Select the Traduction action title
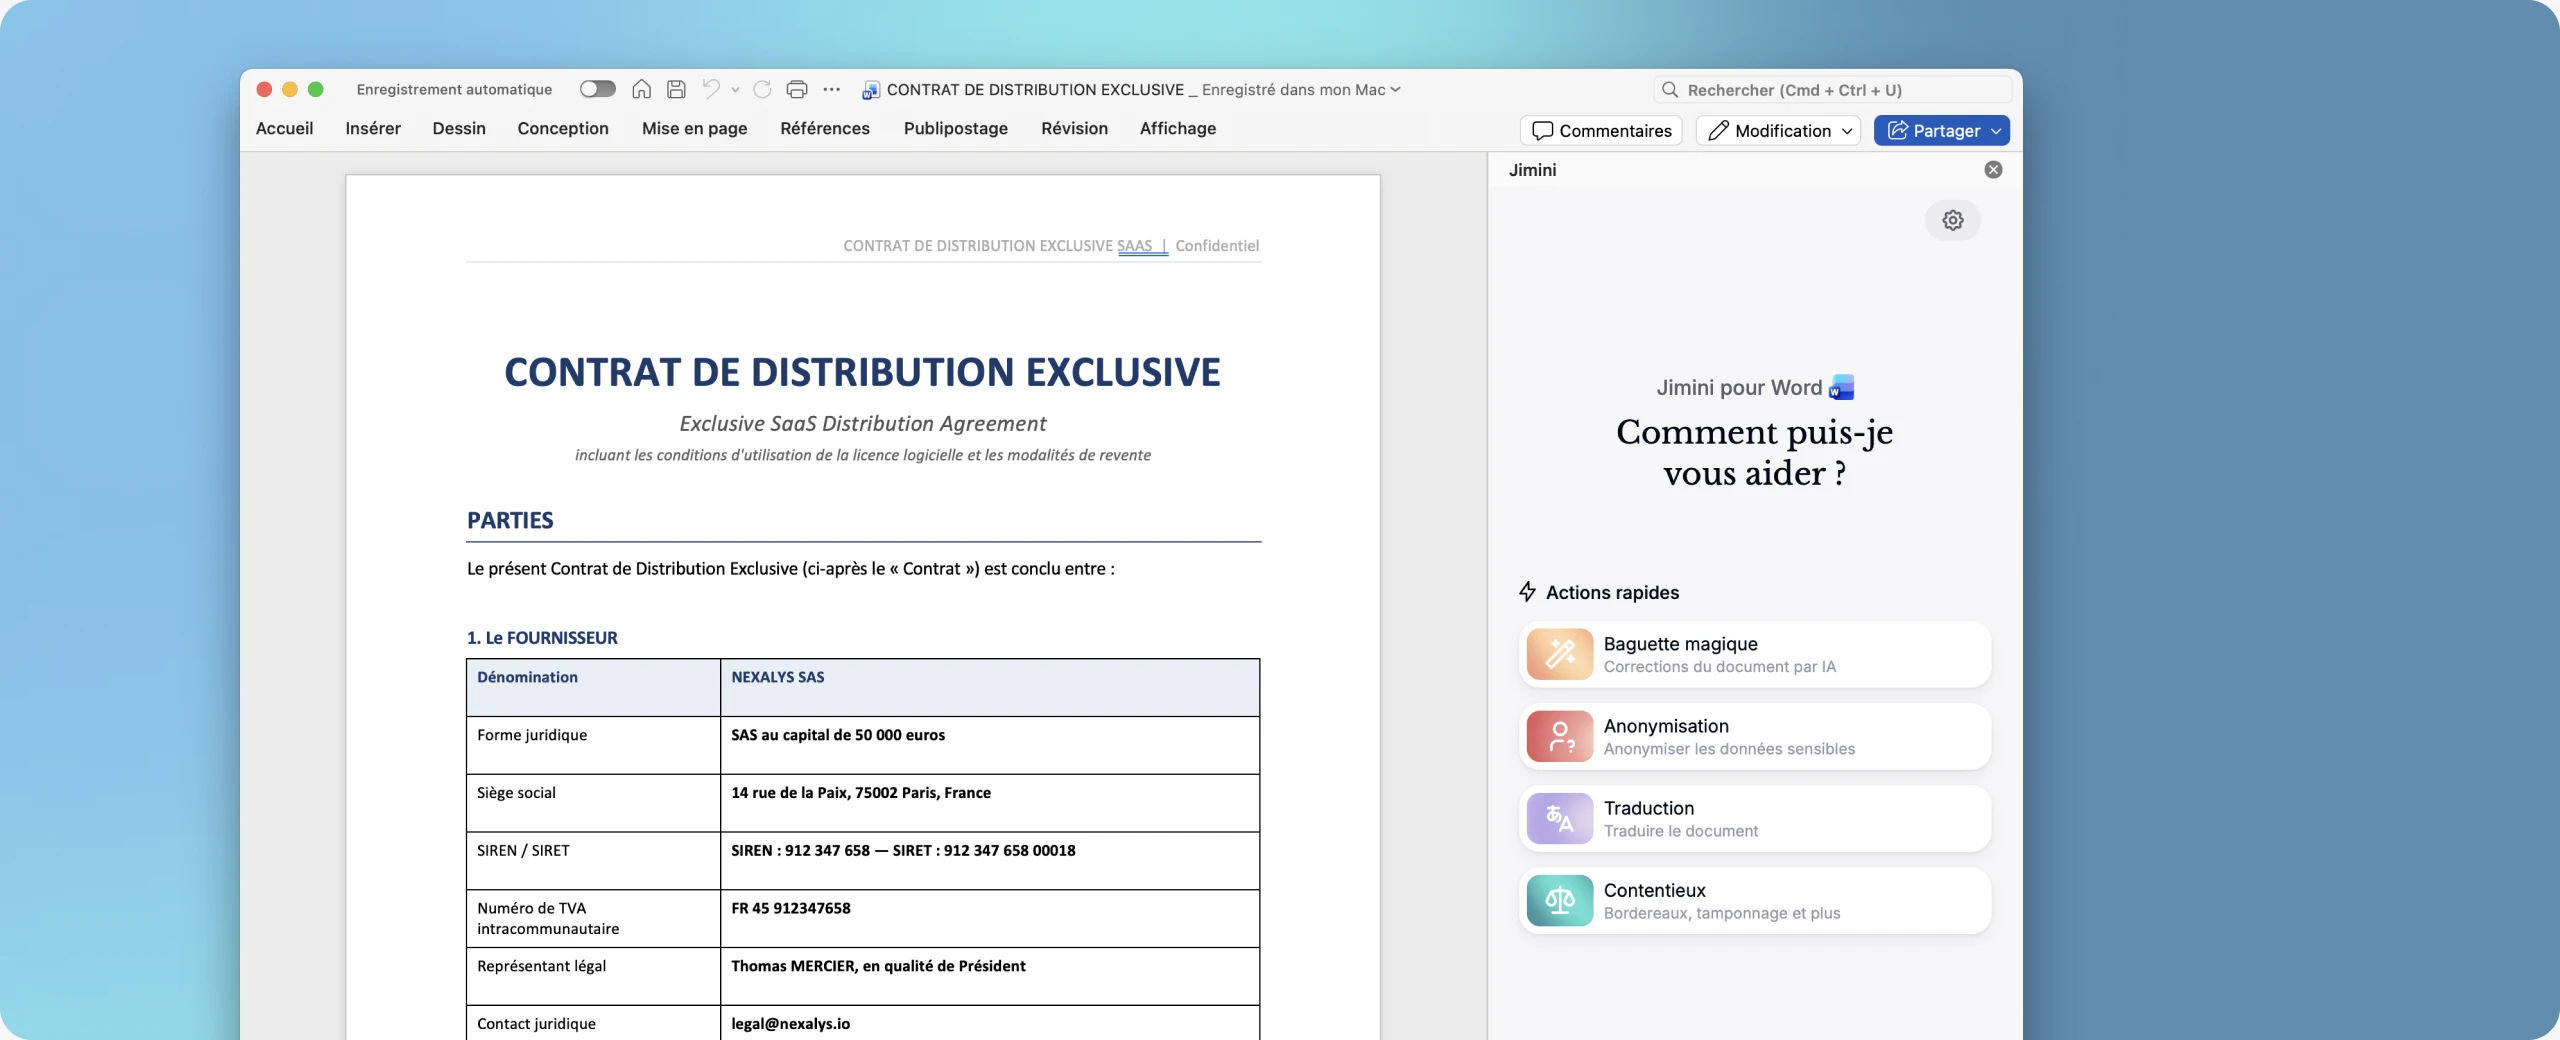The width and height of the screenshot is (2560, 1040). (x=1649, y=808)
